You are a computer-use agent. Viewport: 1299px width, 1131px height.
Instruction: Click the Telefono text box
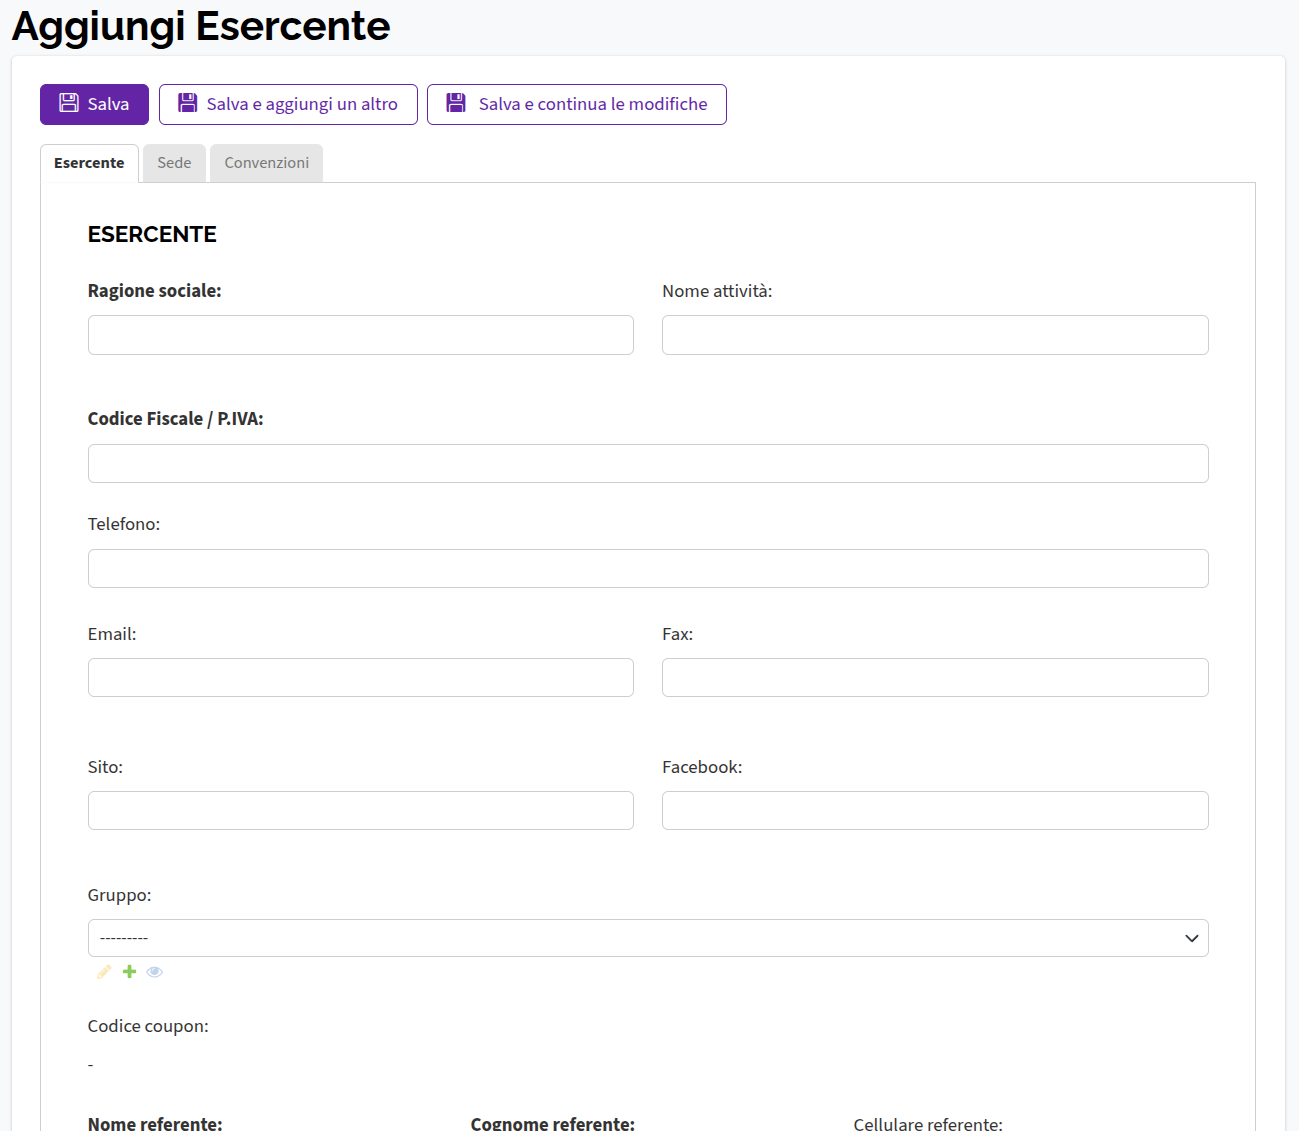pyautogui.click(x=648, y=568)
